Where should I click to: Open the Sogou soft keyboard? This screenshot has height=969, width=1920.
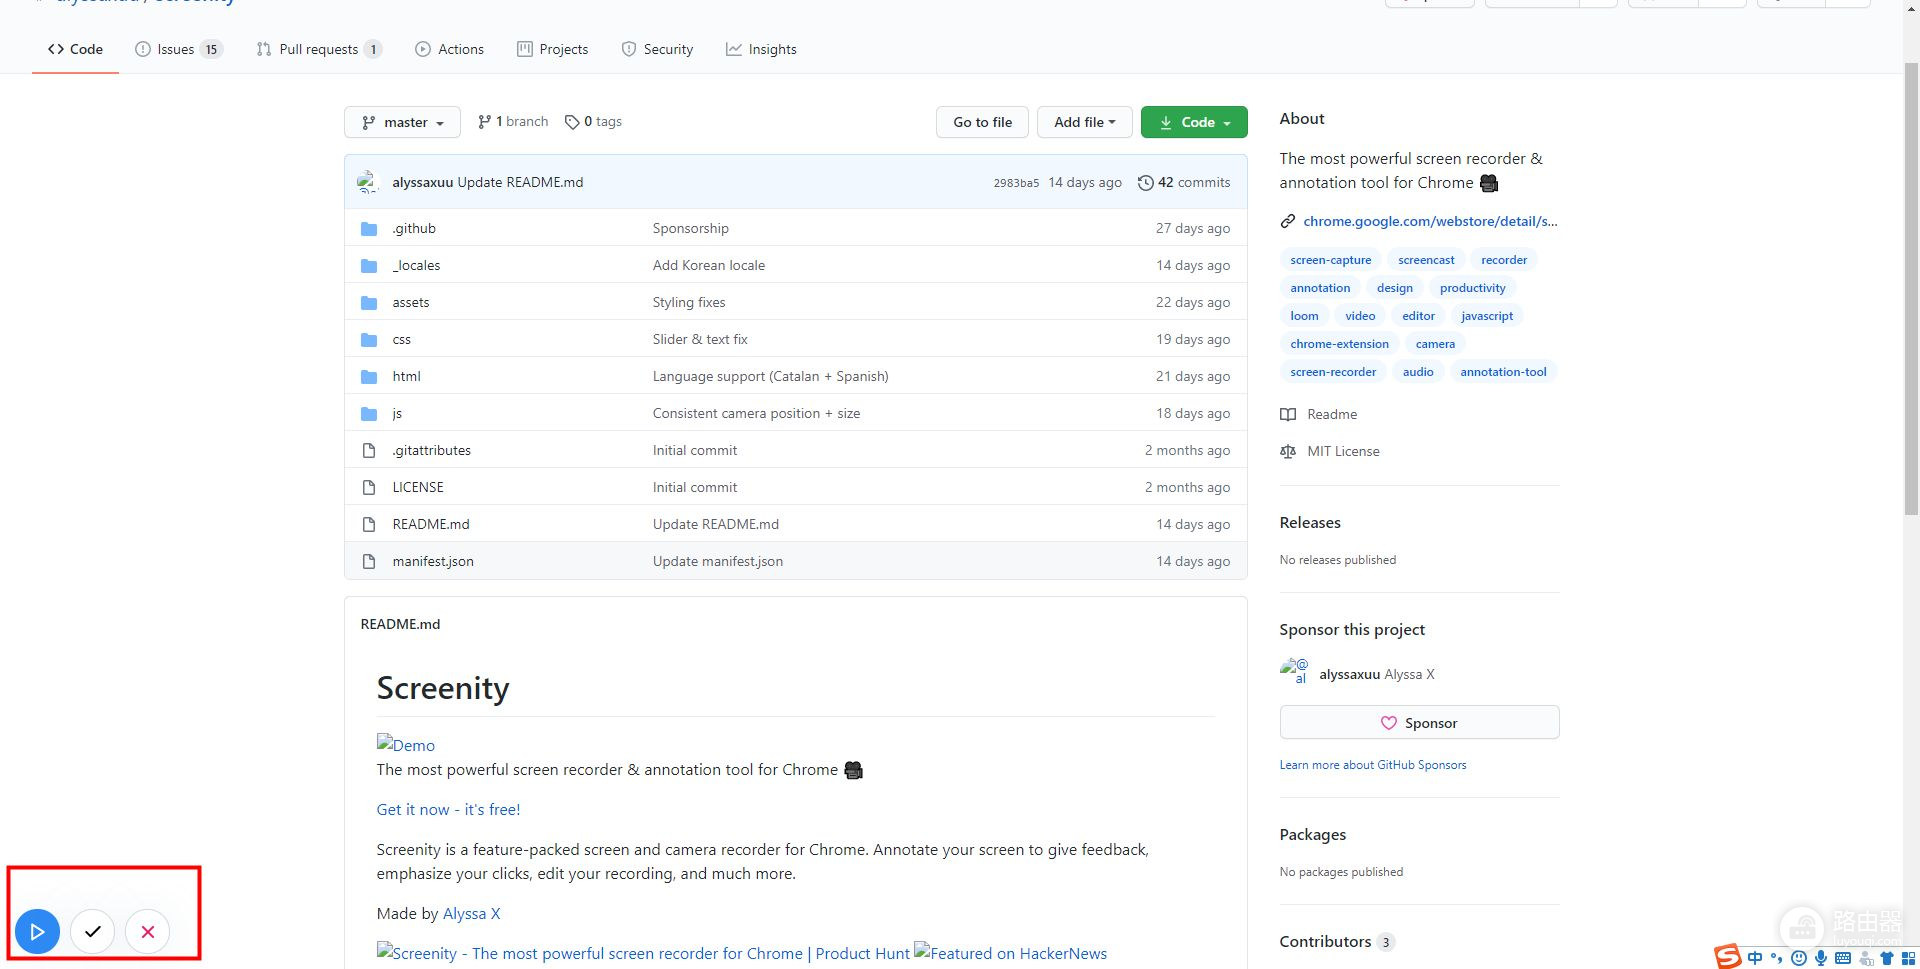click(1843, 958)
